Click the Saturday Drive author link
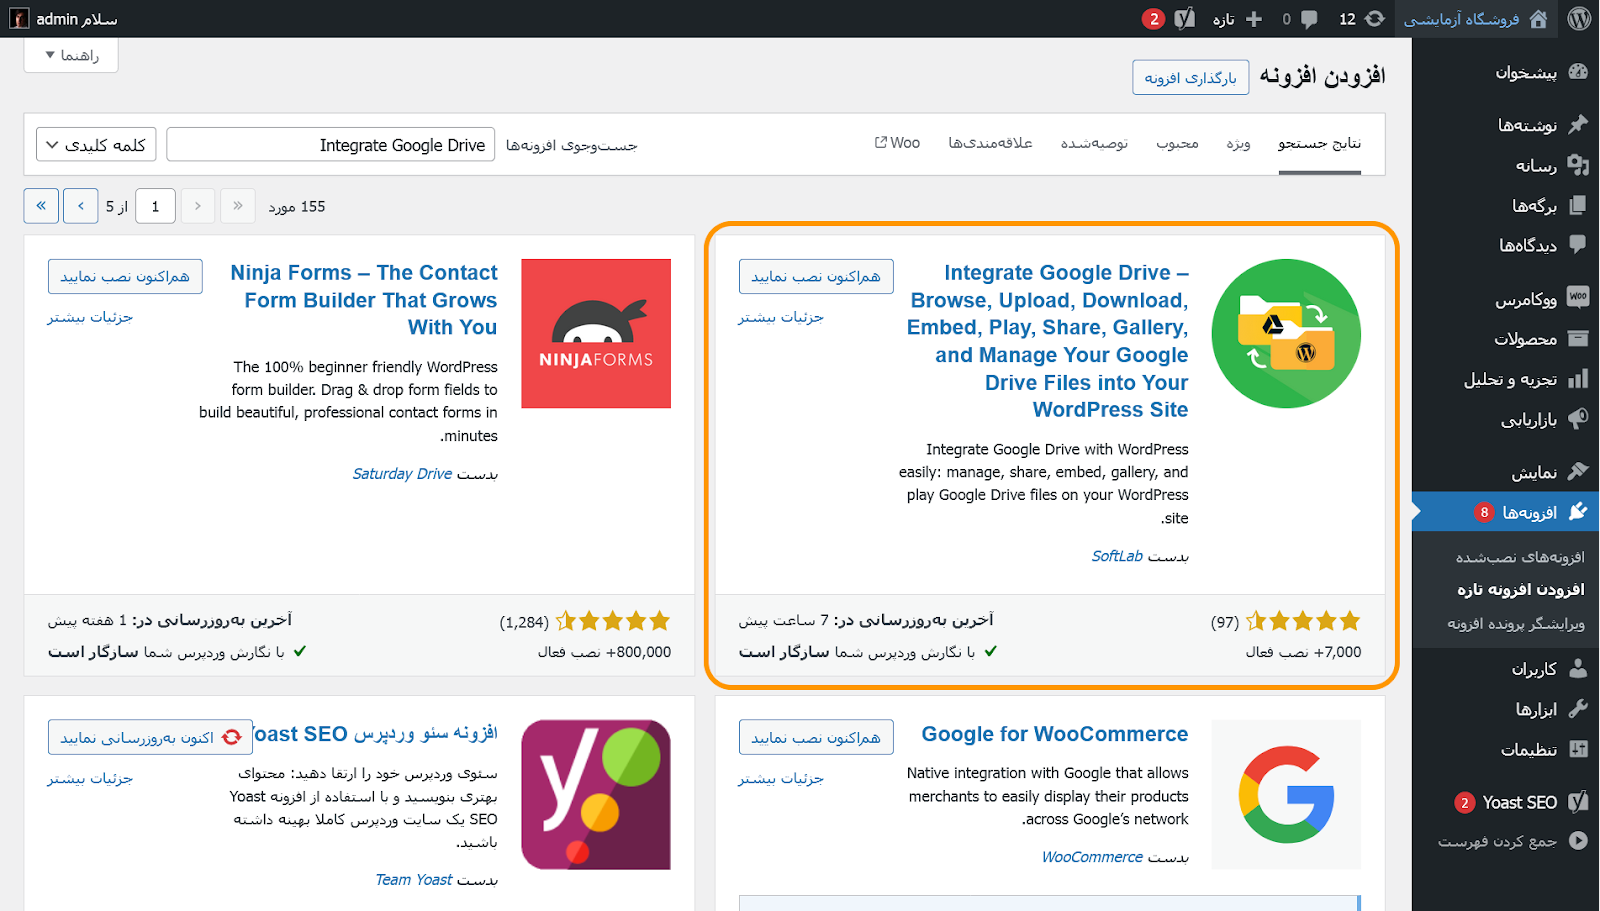The width and height of the screenshot is (1600, 911). click(x=402, y=474)
